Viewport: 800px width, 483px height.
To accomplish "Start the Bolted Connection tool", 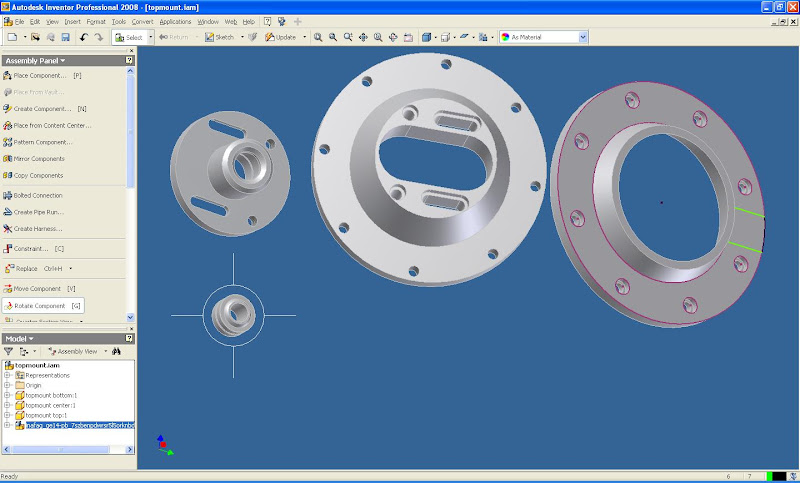I will 38,195.
